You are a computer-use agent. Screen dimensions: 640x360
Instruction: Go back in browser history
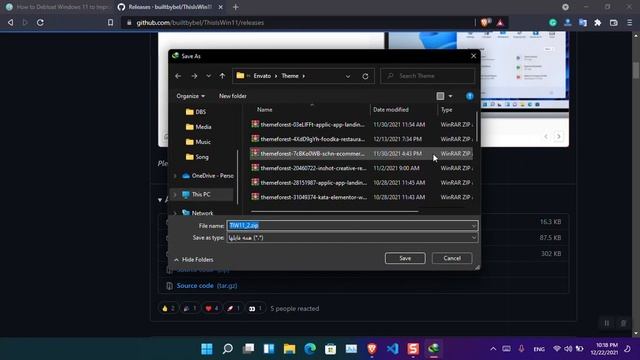pyautogui.click(x=11, y=22)
